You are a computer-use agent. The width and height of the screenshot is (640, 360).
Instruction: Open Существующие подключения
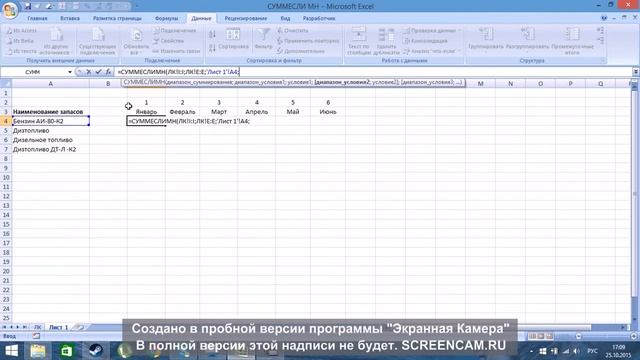(x=98, y=41)
